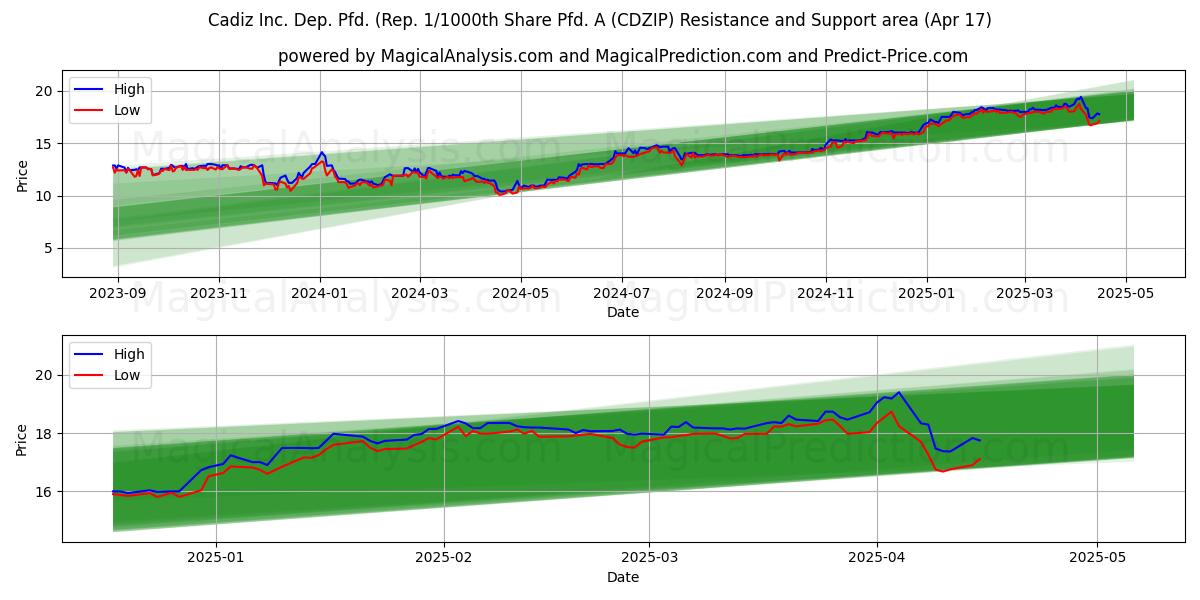Click the '2025-03' tick in bottom chart
The width and height of the screenshot is (1200, 600).
649,558
